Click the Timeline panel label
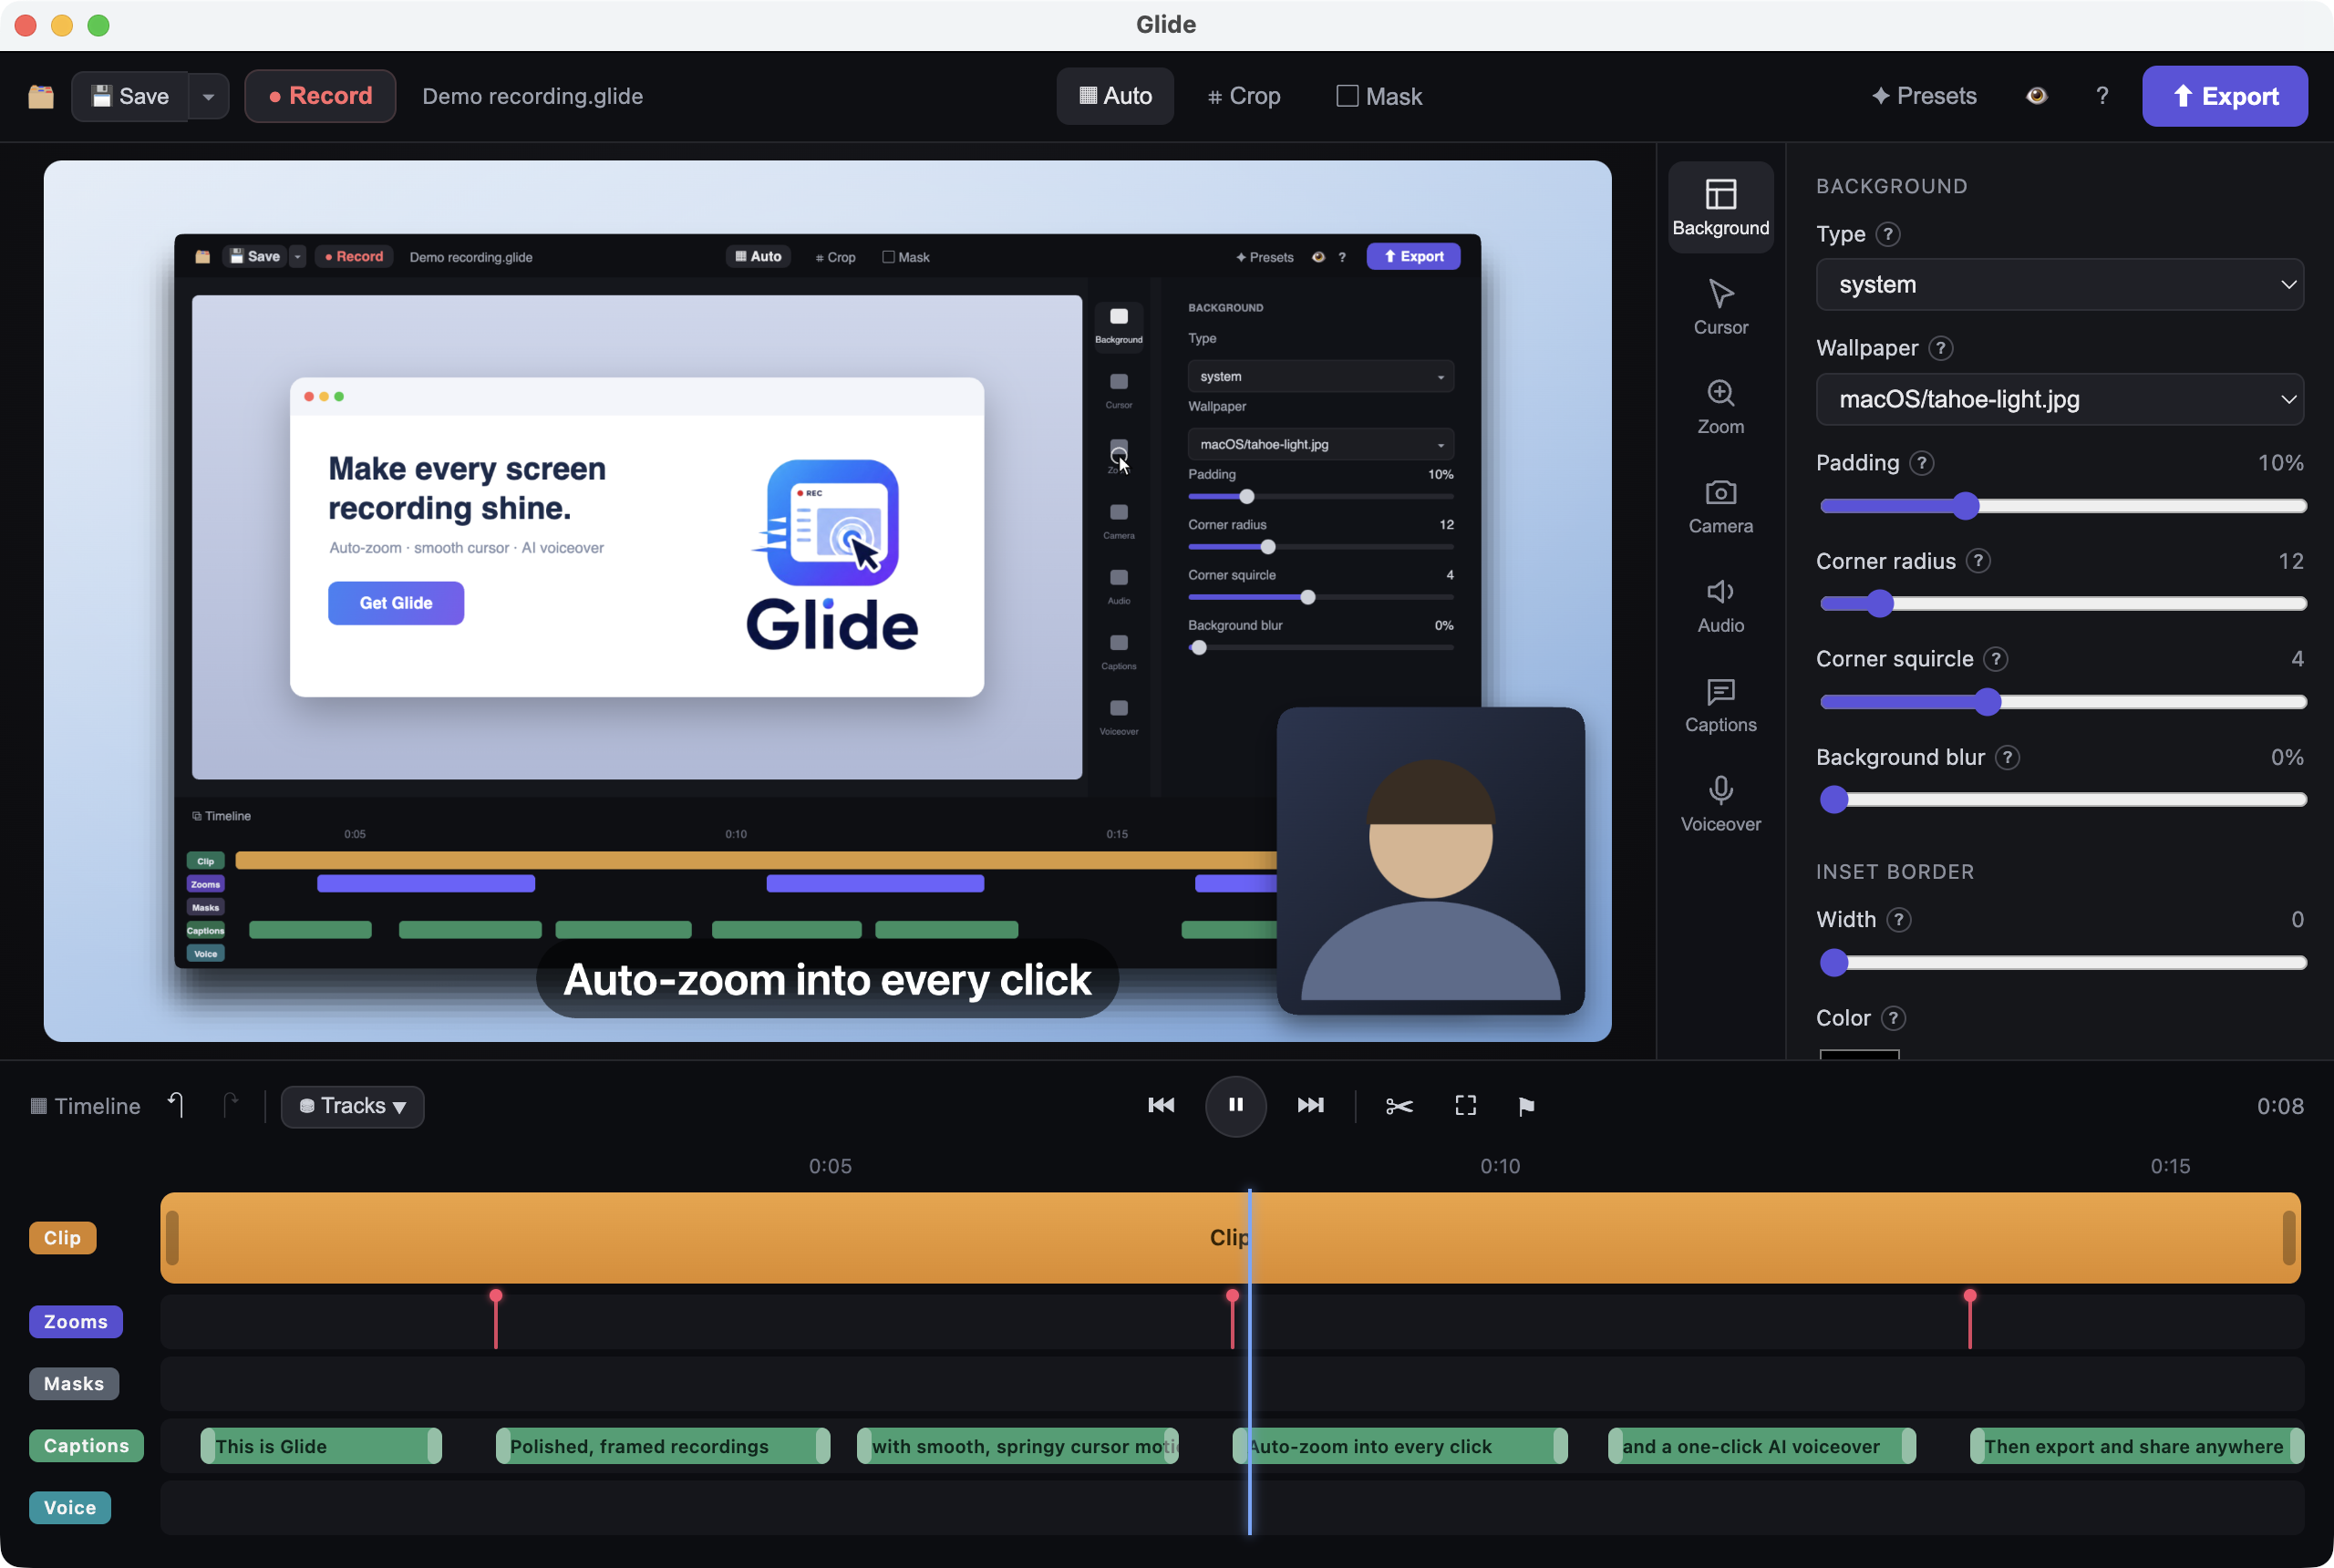The height and width of the screenshot is (1568, 2334). pyautogui.click(x=86, y=1106)
